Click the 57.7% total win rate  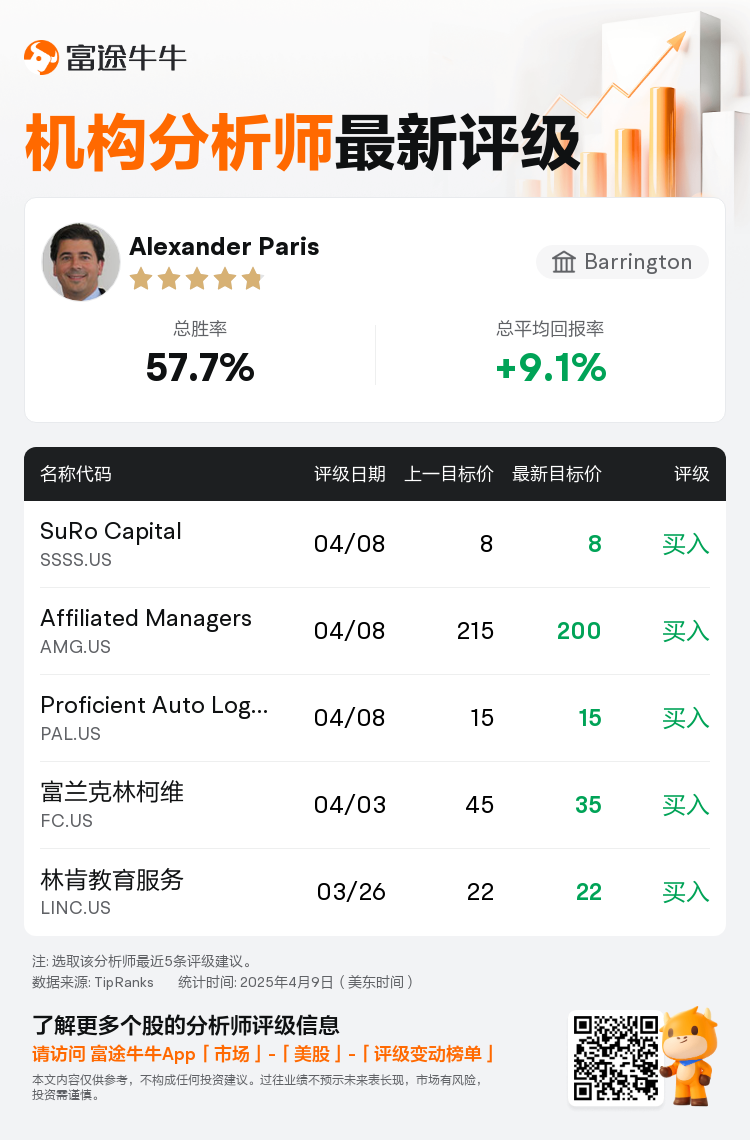(200, 367)
